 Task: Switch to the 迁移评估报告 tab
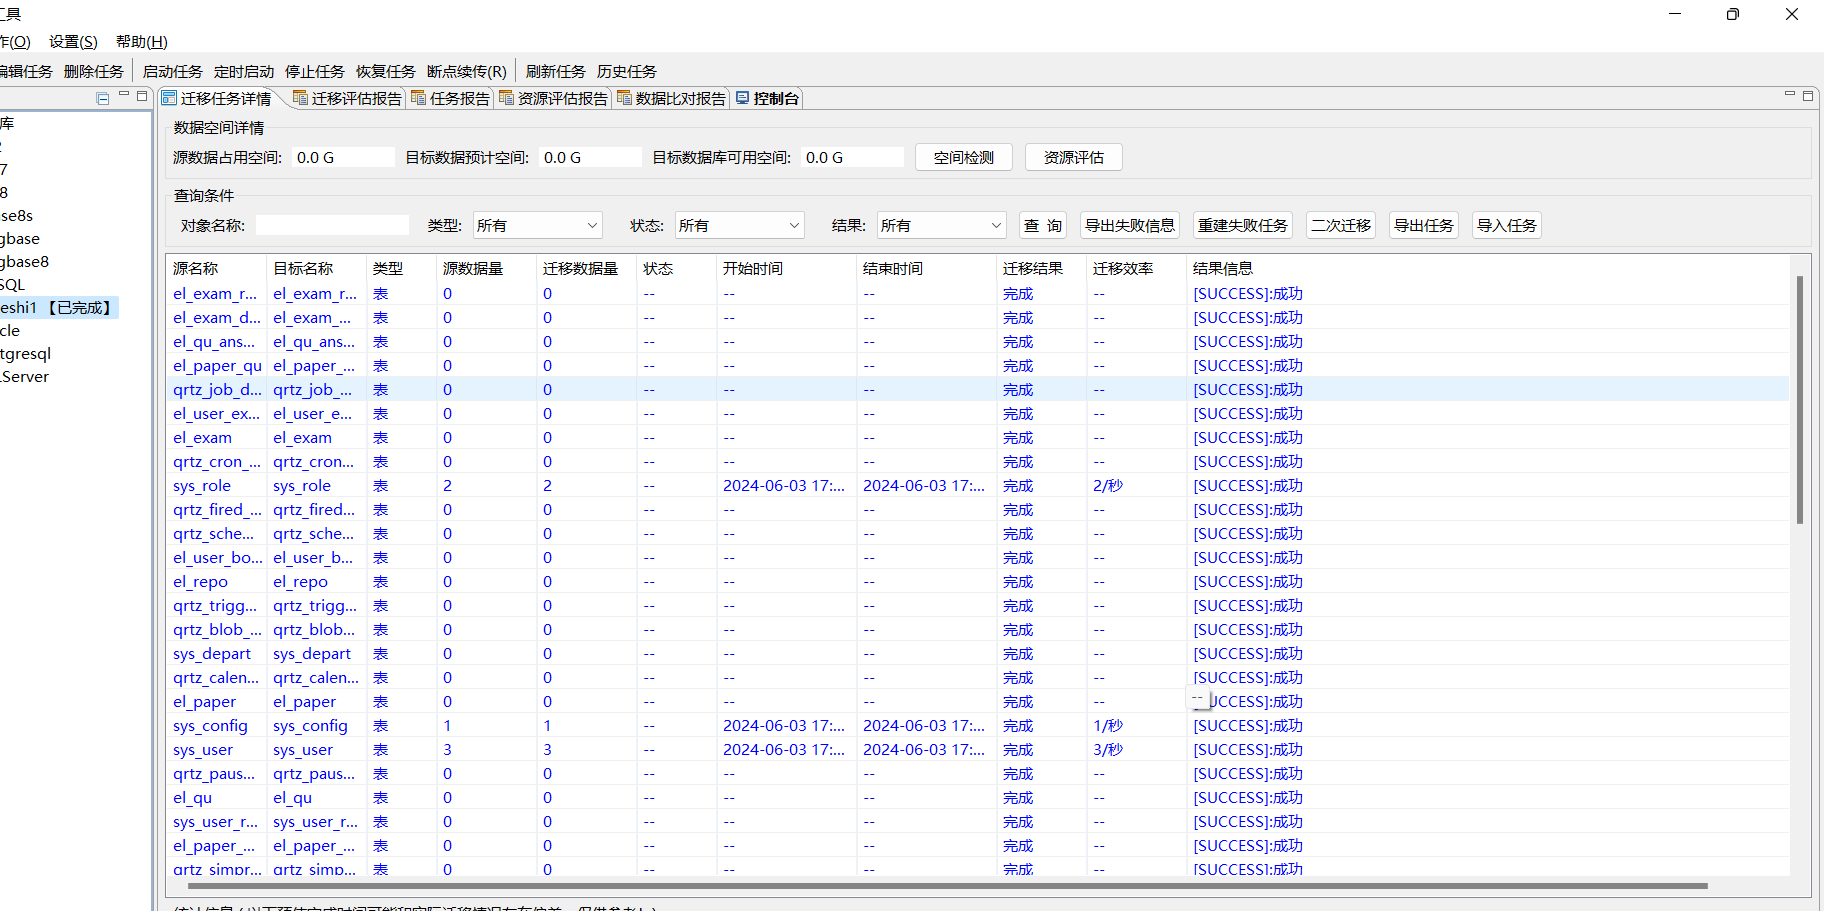coord(347,98)
